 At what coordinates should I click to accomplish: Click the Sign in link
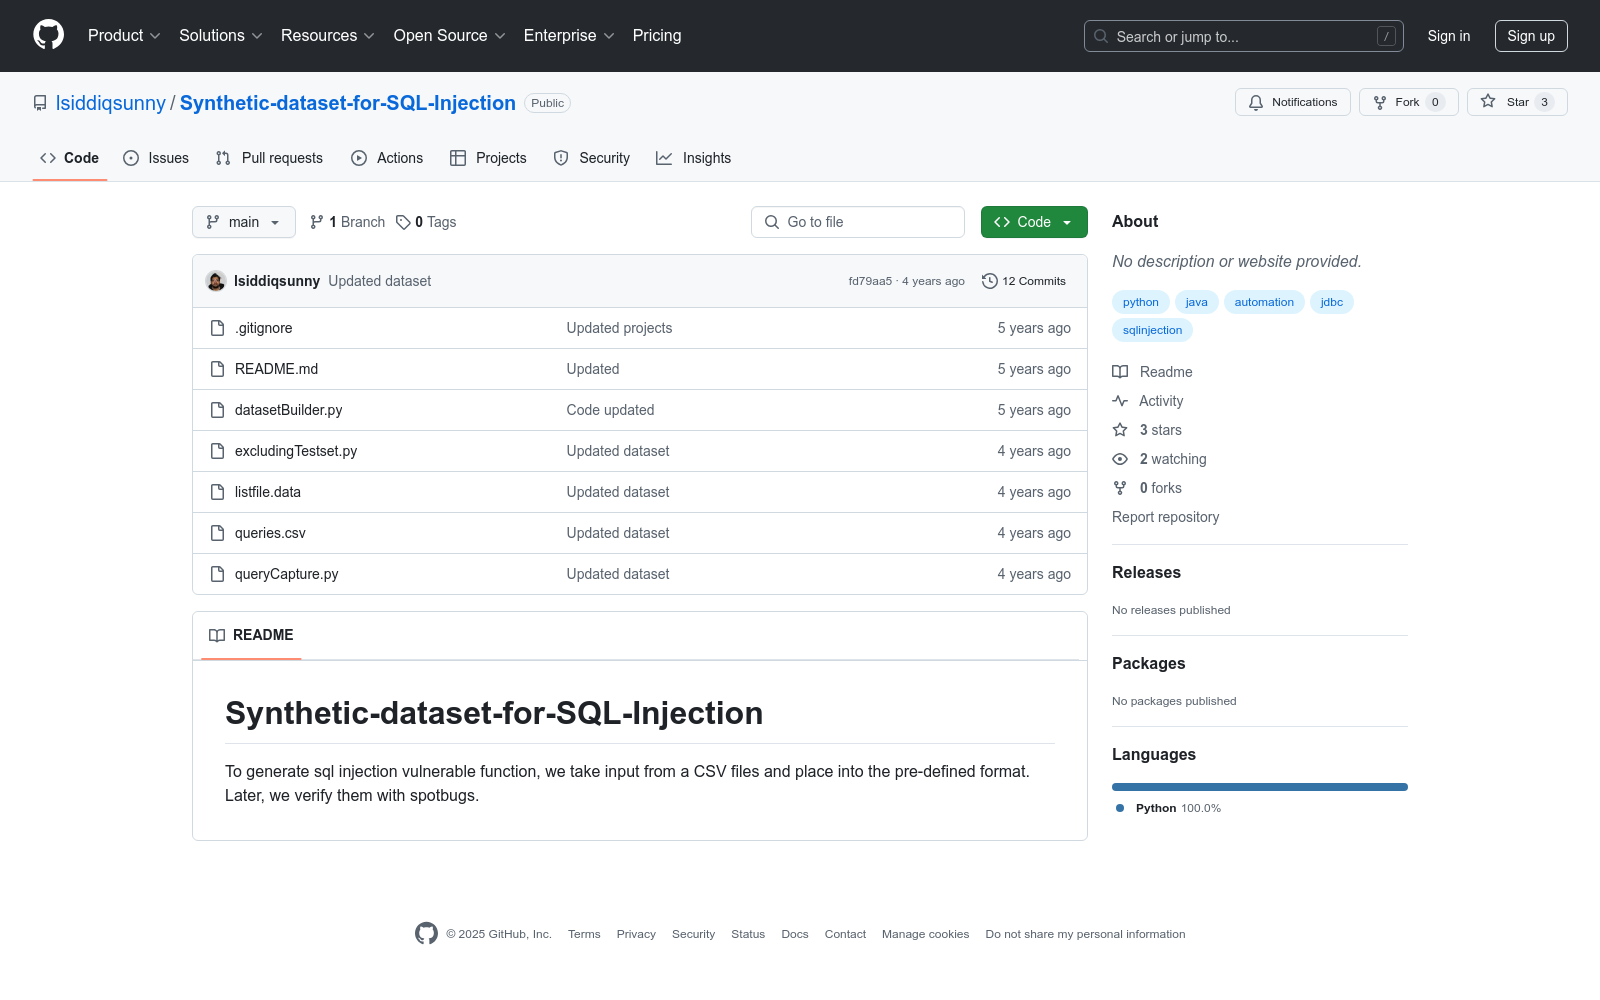pos(1449,36)
